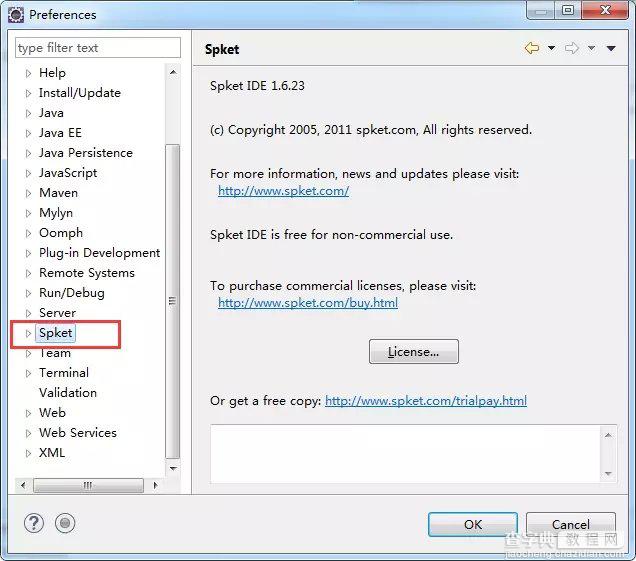Click license box scrollbar up arrow
This screenshot has width=636, height=561.
tap(608, 435)
